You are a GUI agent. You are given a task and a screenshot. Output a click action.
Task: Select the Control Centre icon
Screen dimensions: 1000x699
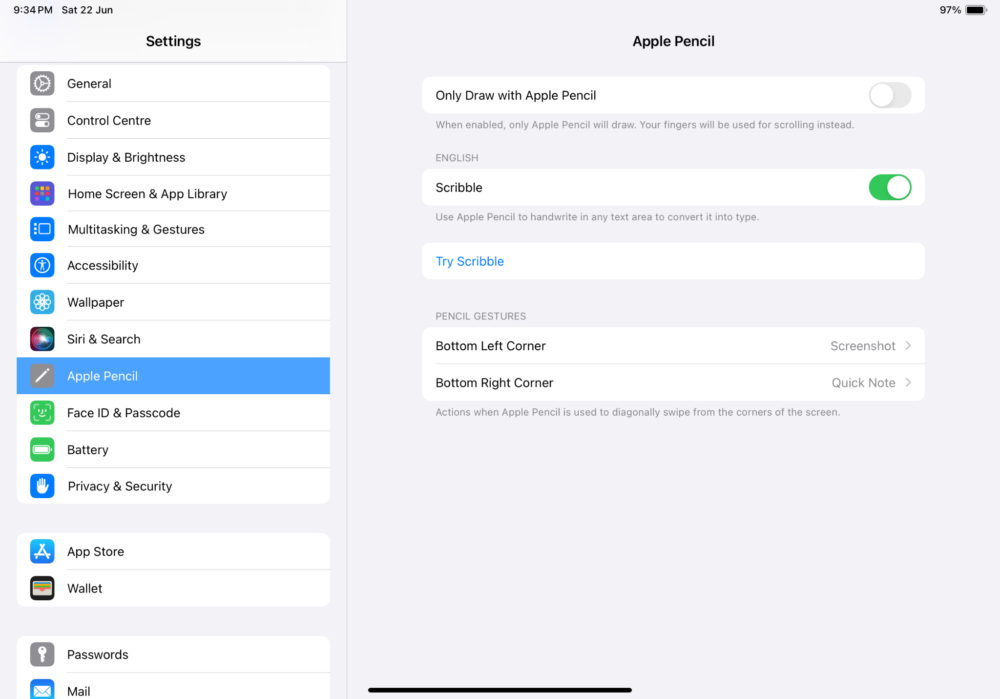tap(42, 120)
